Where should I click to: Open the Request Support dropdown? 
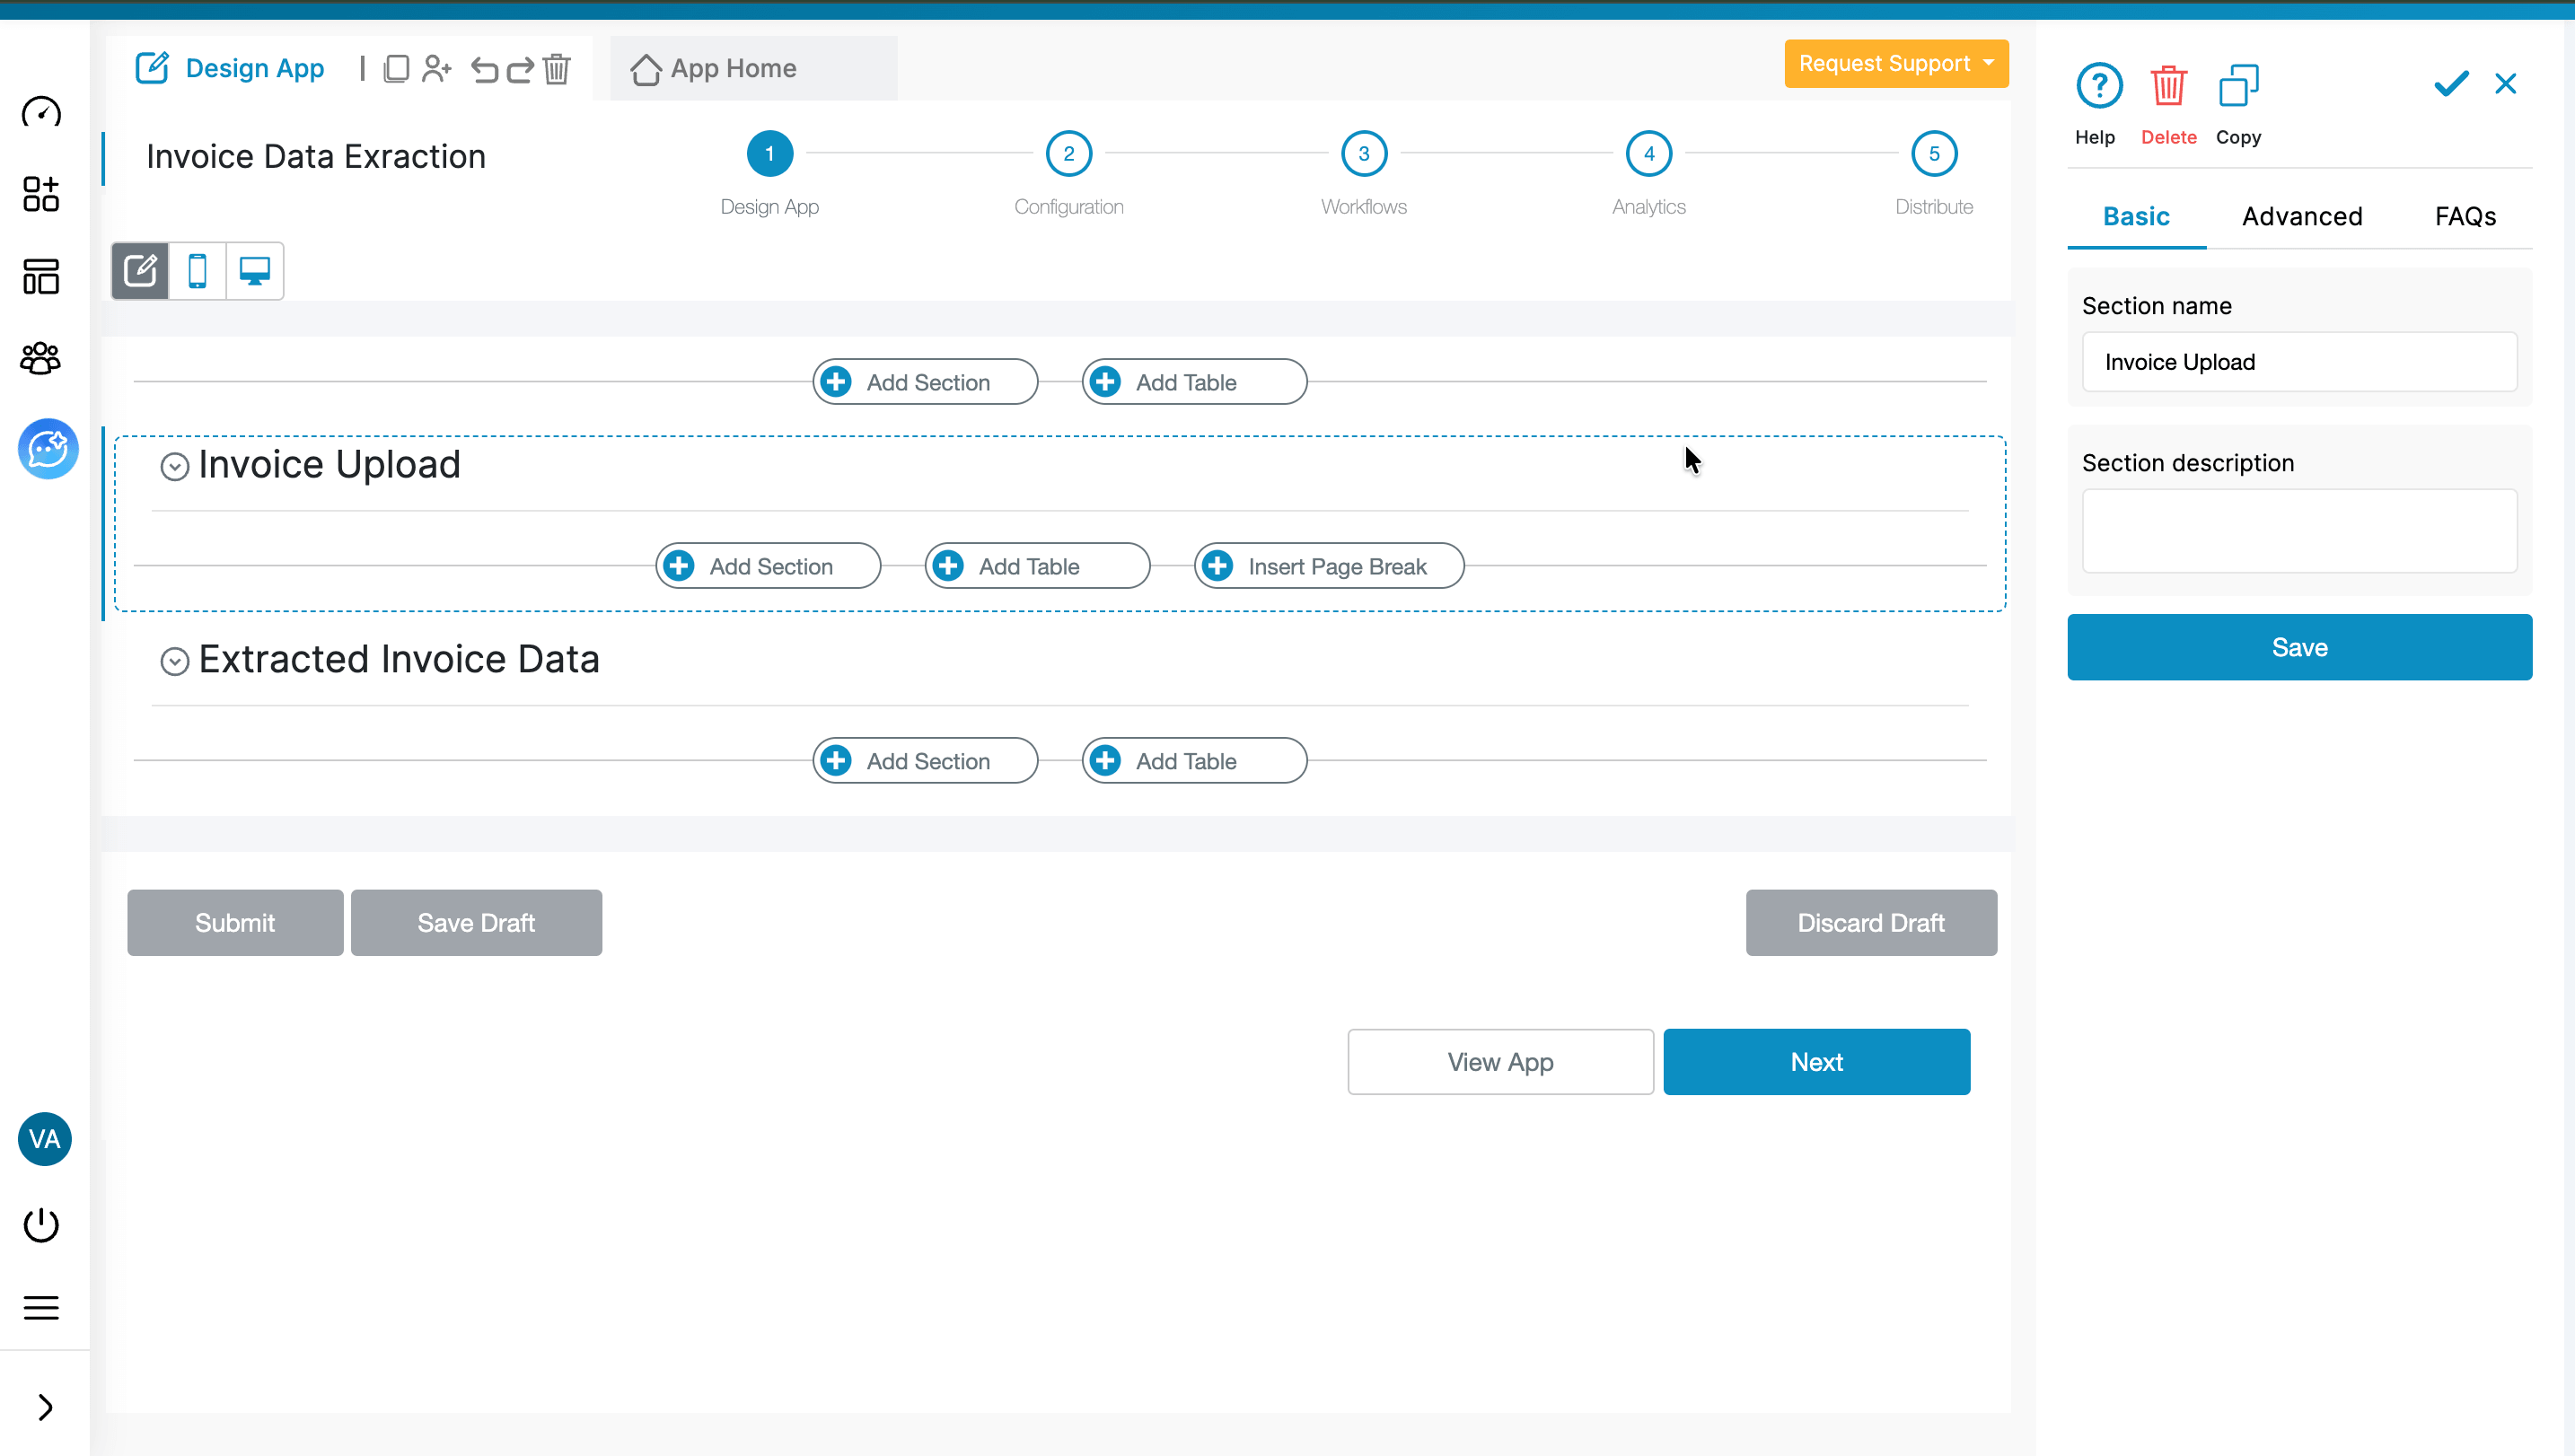[x=1895, y=64]
